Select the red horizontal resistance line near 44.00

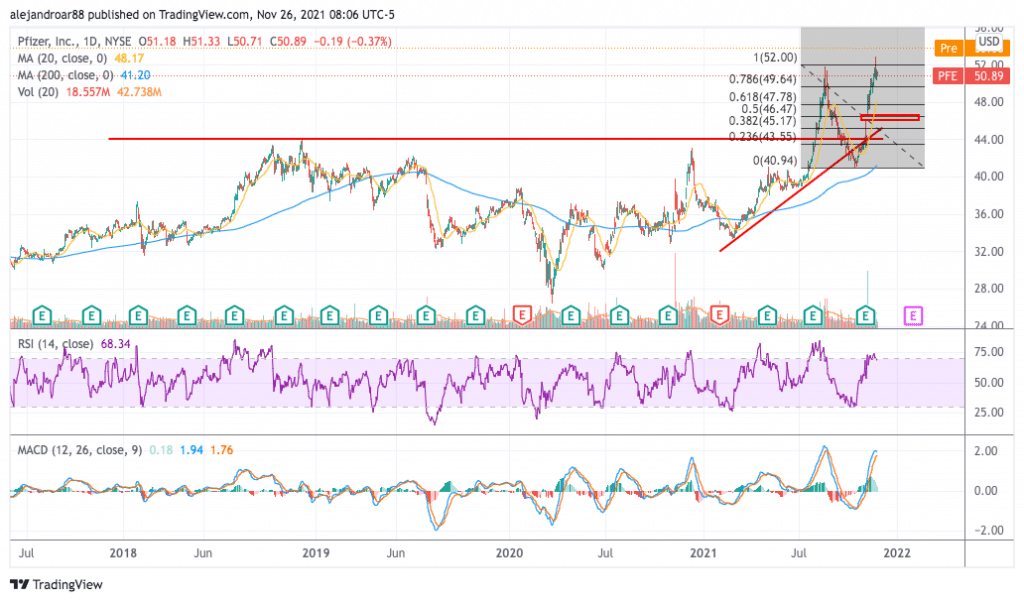495,138
